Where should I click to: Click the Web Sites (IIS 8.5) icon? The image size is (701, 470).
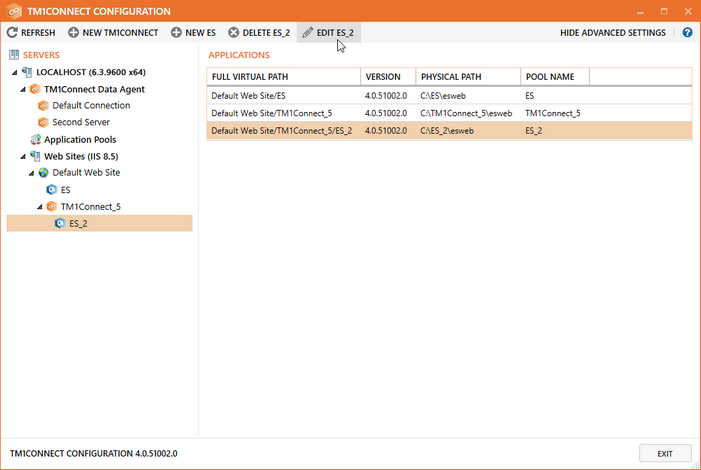[35, 156]
